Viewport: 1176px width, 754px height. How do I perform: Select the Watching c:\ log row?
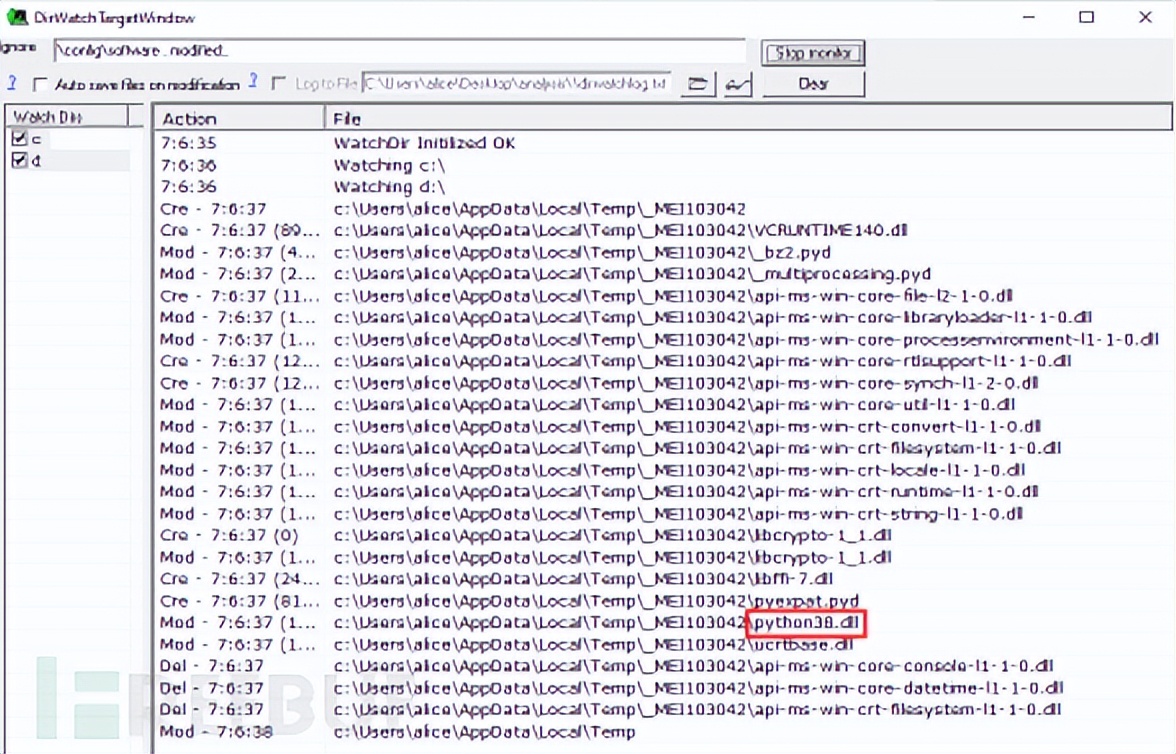[664, 165]
